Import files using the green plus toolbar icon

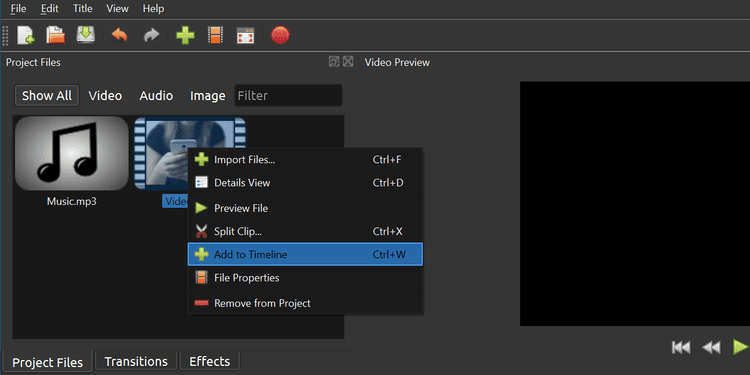click(x=185, y=35)
